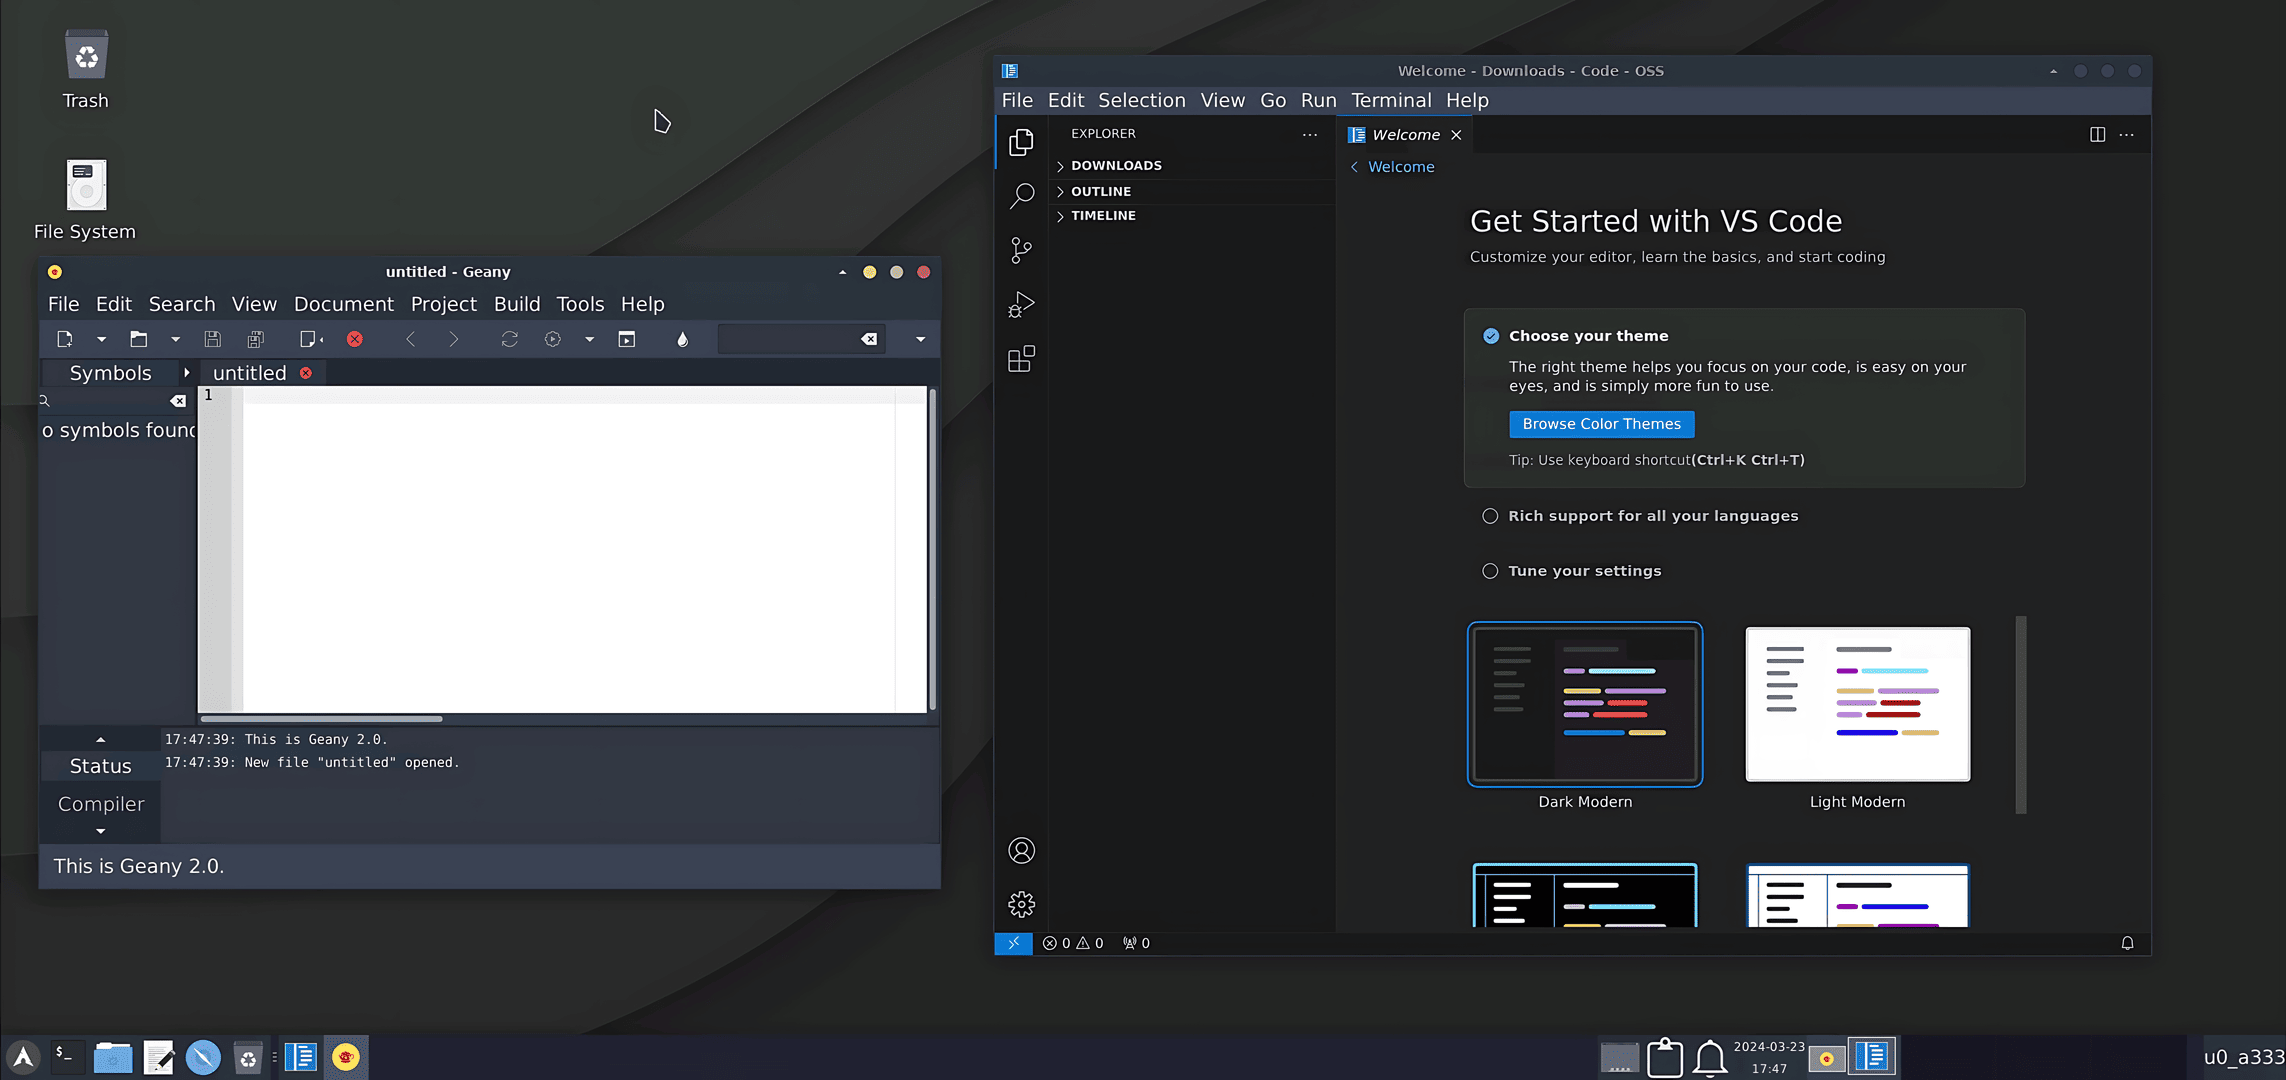Toggle the Choose your theme option
This screenshot has width=2286, height=1080.
tap(1490, 335)
